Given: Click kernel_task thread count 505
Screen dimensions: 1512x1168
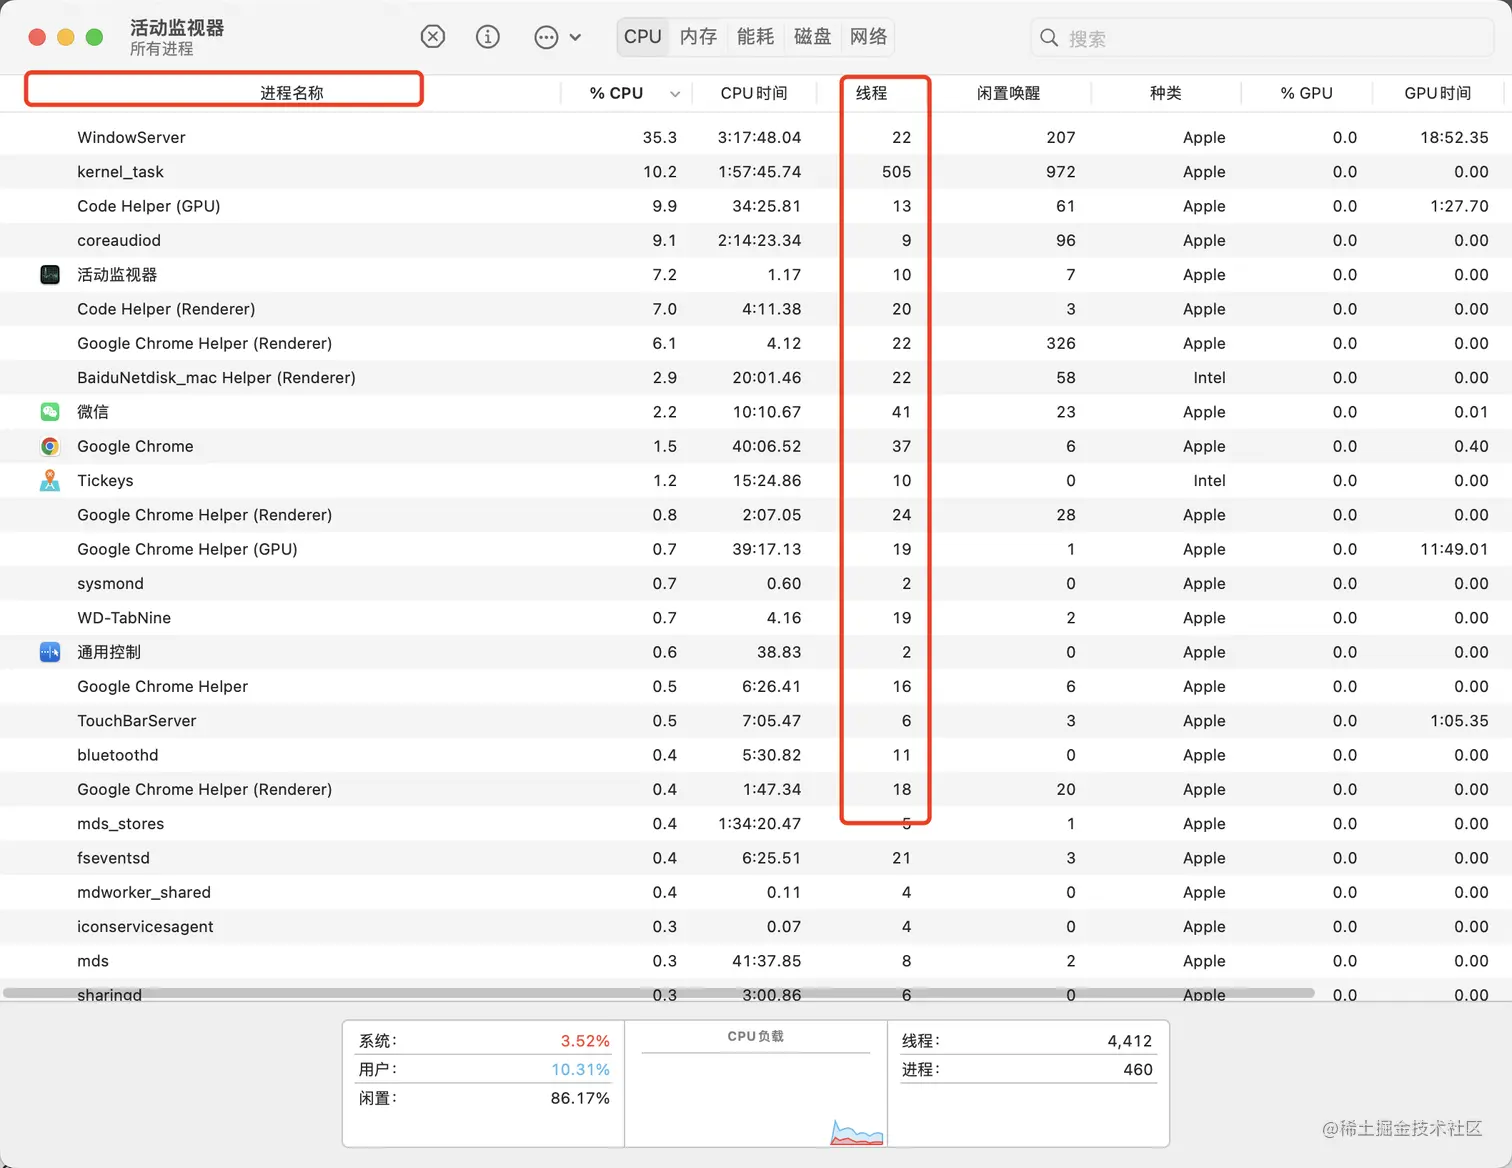Looking at the screenshot, I should coord(896,172).
